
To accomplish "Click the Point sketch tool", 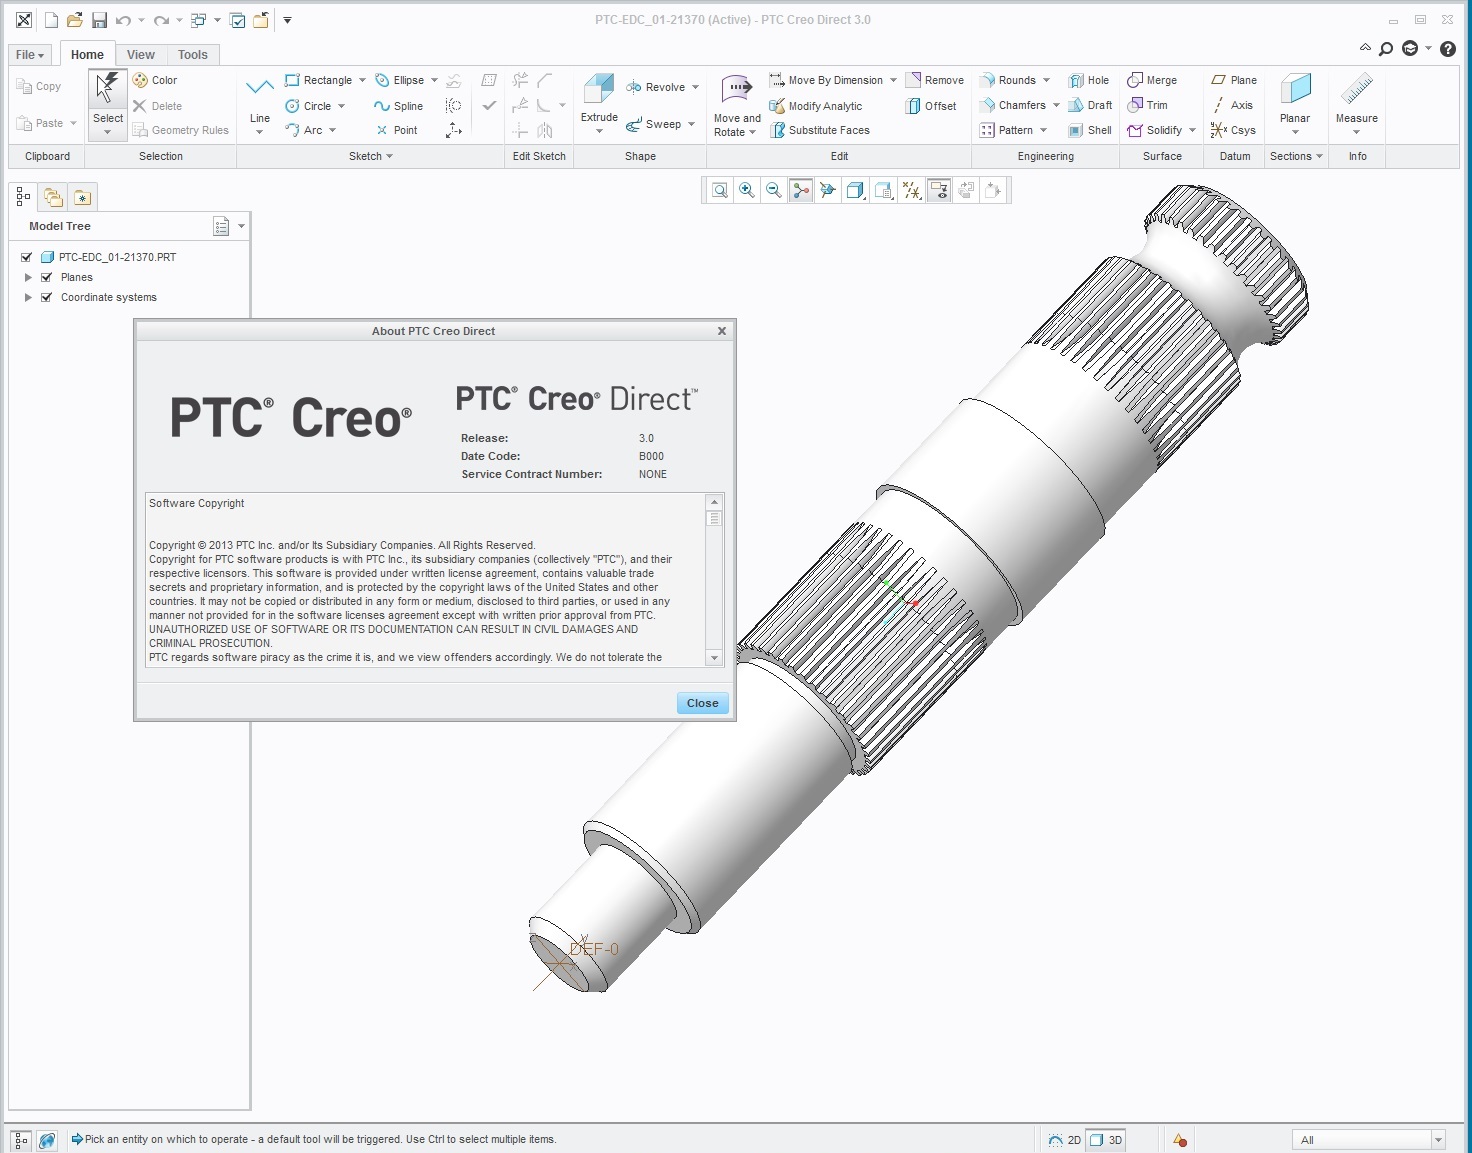I will 396,130.
